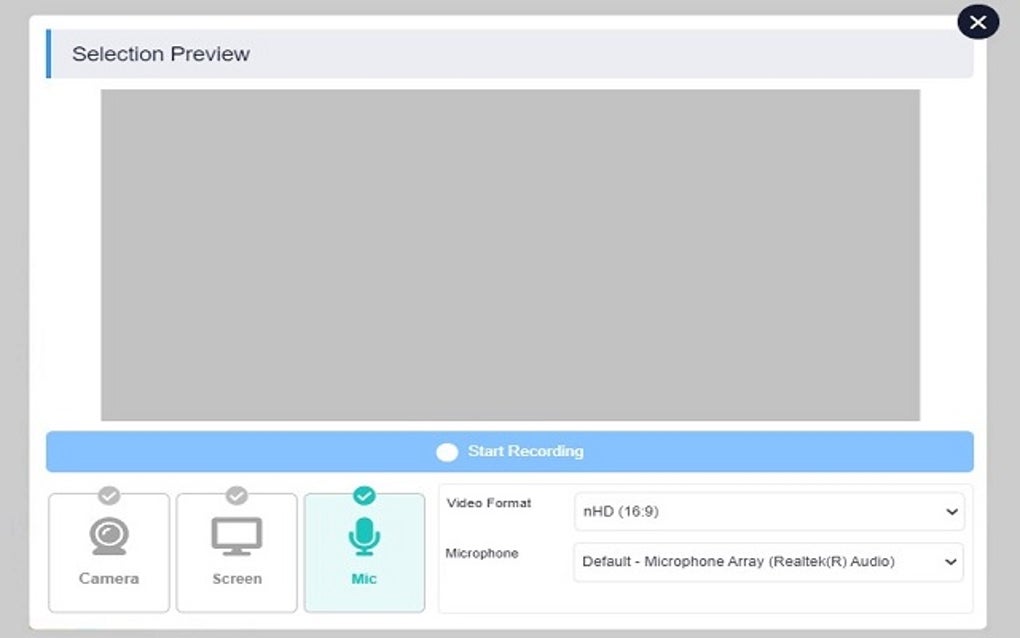Click the white record dot on Start Recording
This screenshot has width=1020, height=638.
446,452
